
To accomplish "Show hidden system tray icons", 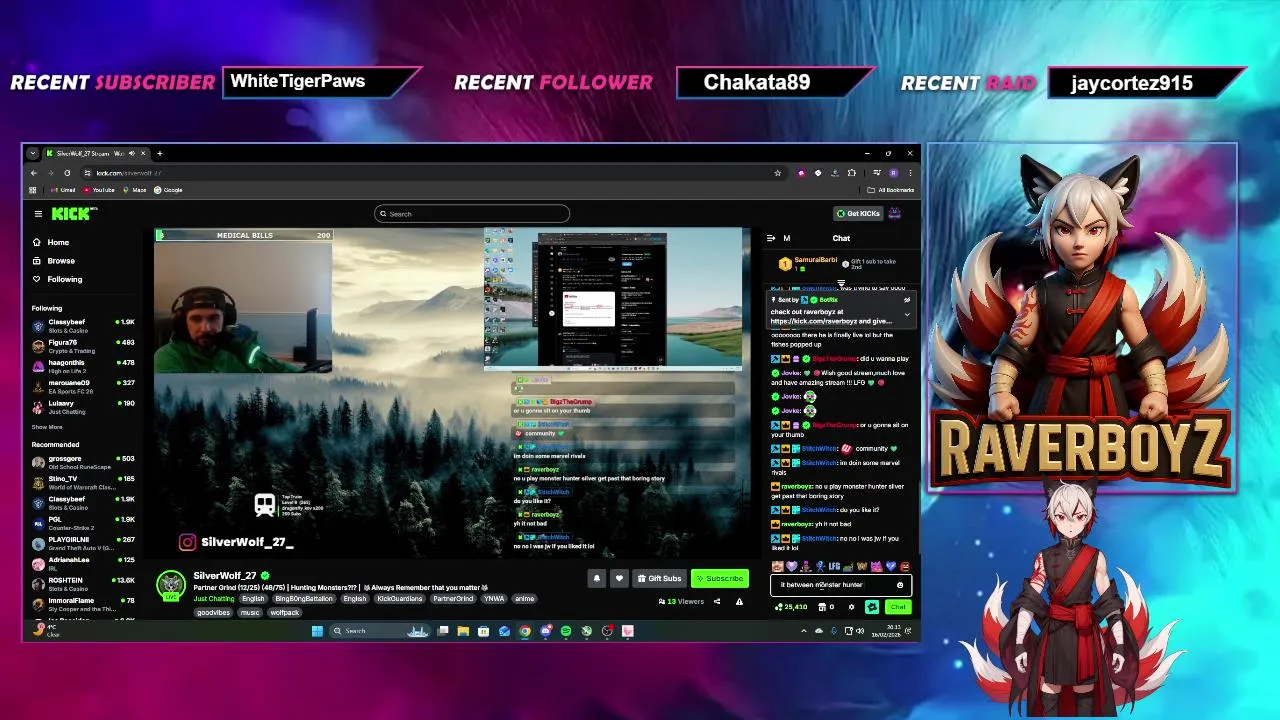I will click(x=803, y=631).
